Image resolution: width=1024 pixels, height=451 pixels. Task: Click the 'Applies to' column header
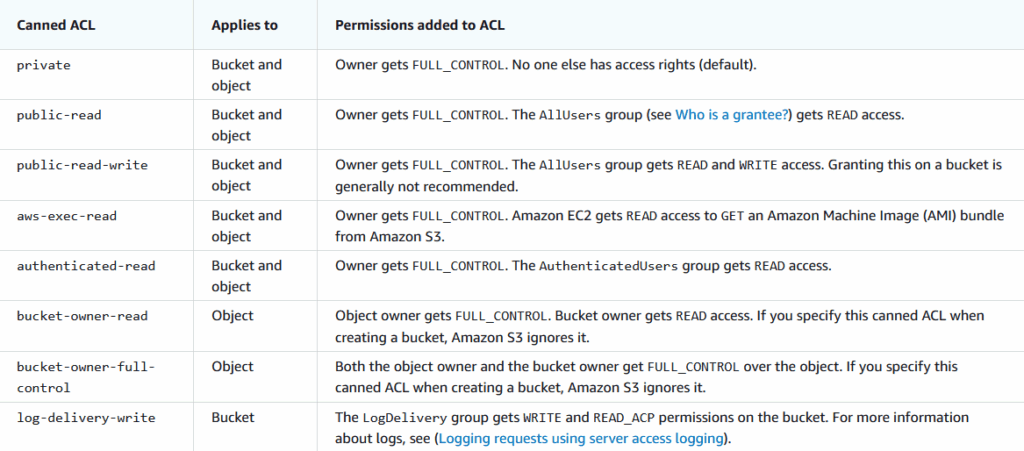(244, 25)
